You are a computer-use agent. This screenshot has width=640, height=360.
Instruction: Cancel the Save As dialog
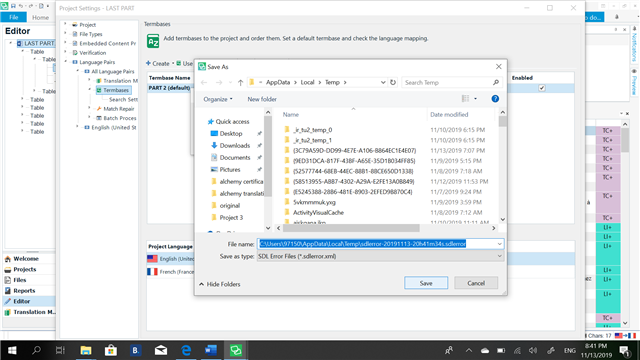[476, 283]
